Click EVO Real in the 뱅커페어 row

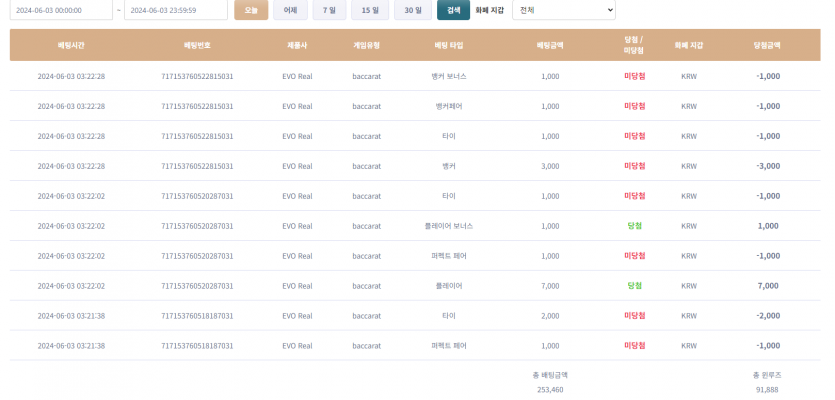tap(297, 106)
